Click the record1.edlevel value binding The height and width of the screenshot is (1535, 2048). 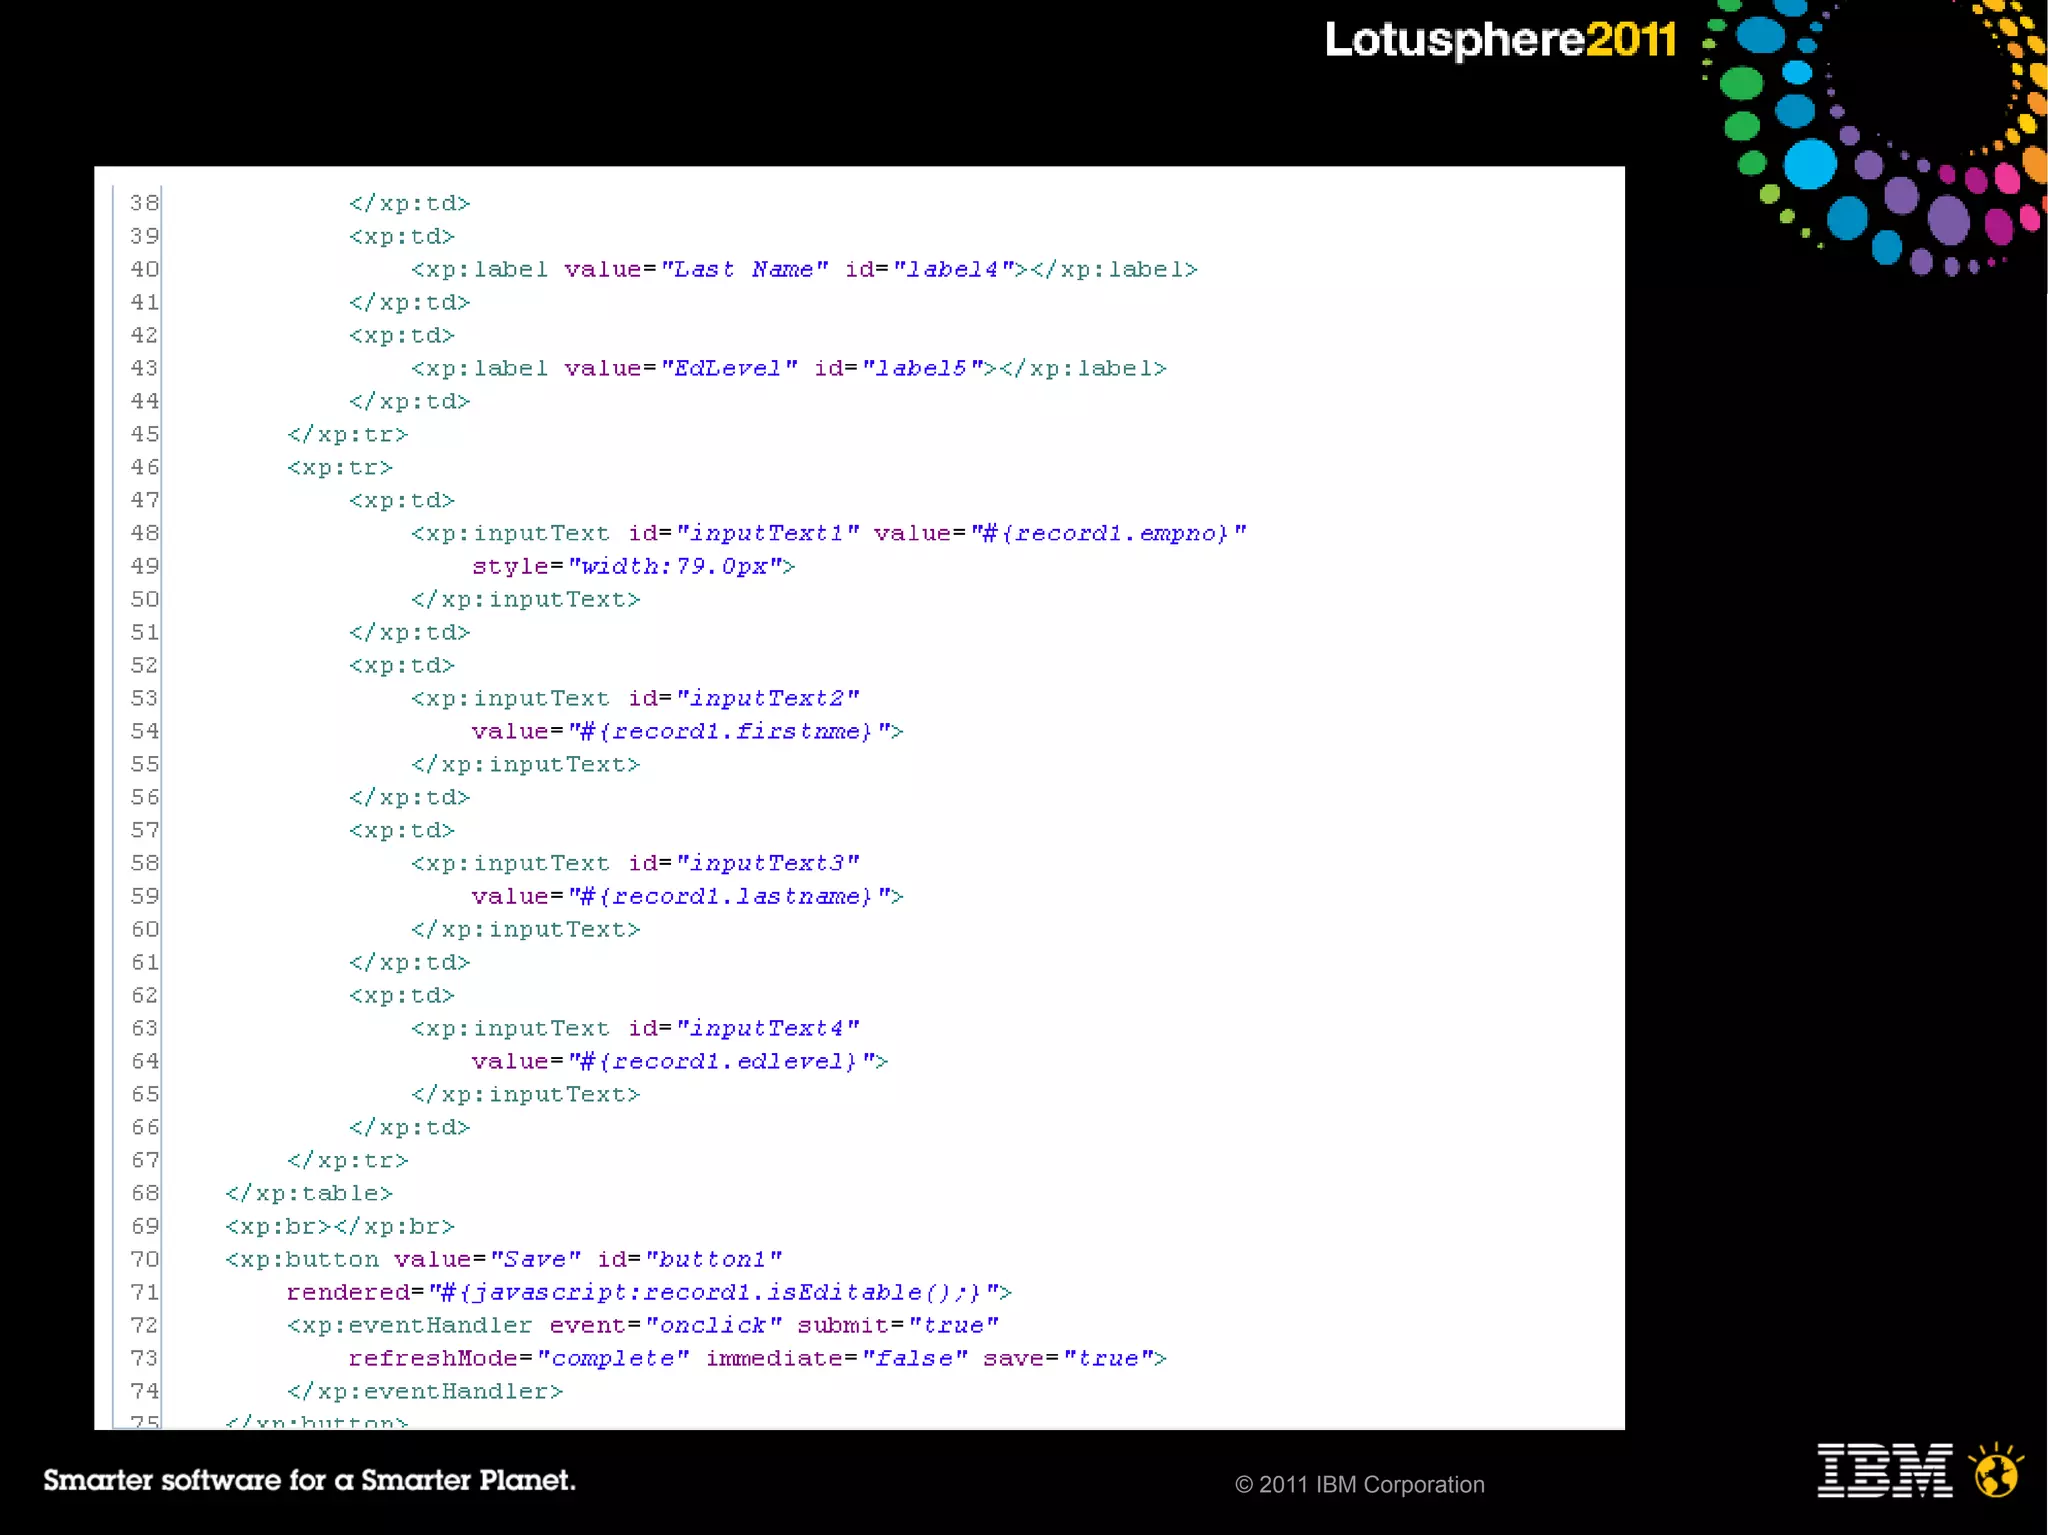(728, 1061)
